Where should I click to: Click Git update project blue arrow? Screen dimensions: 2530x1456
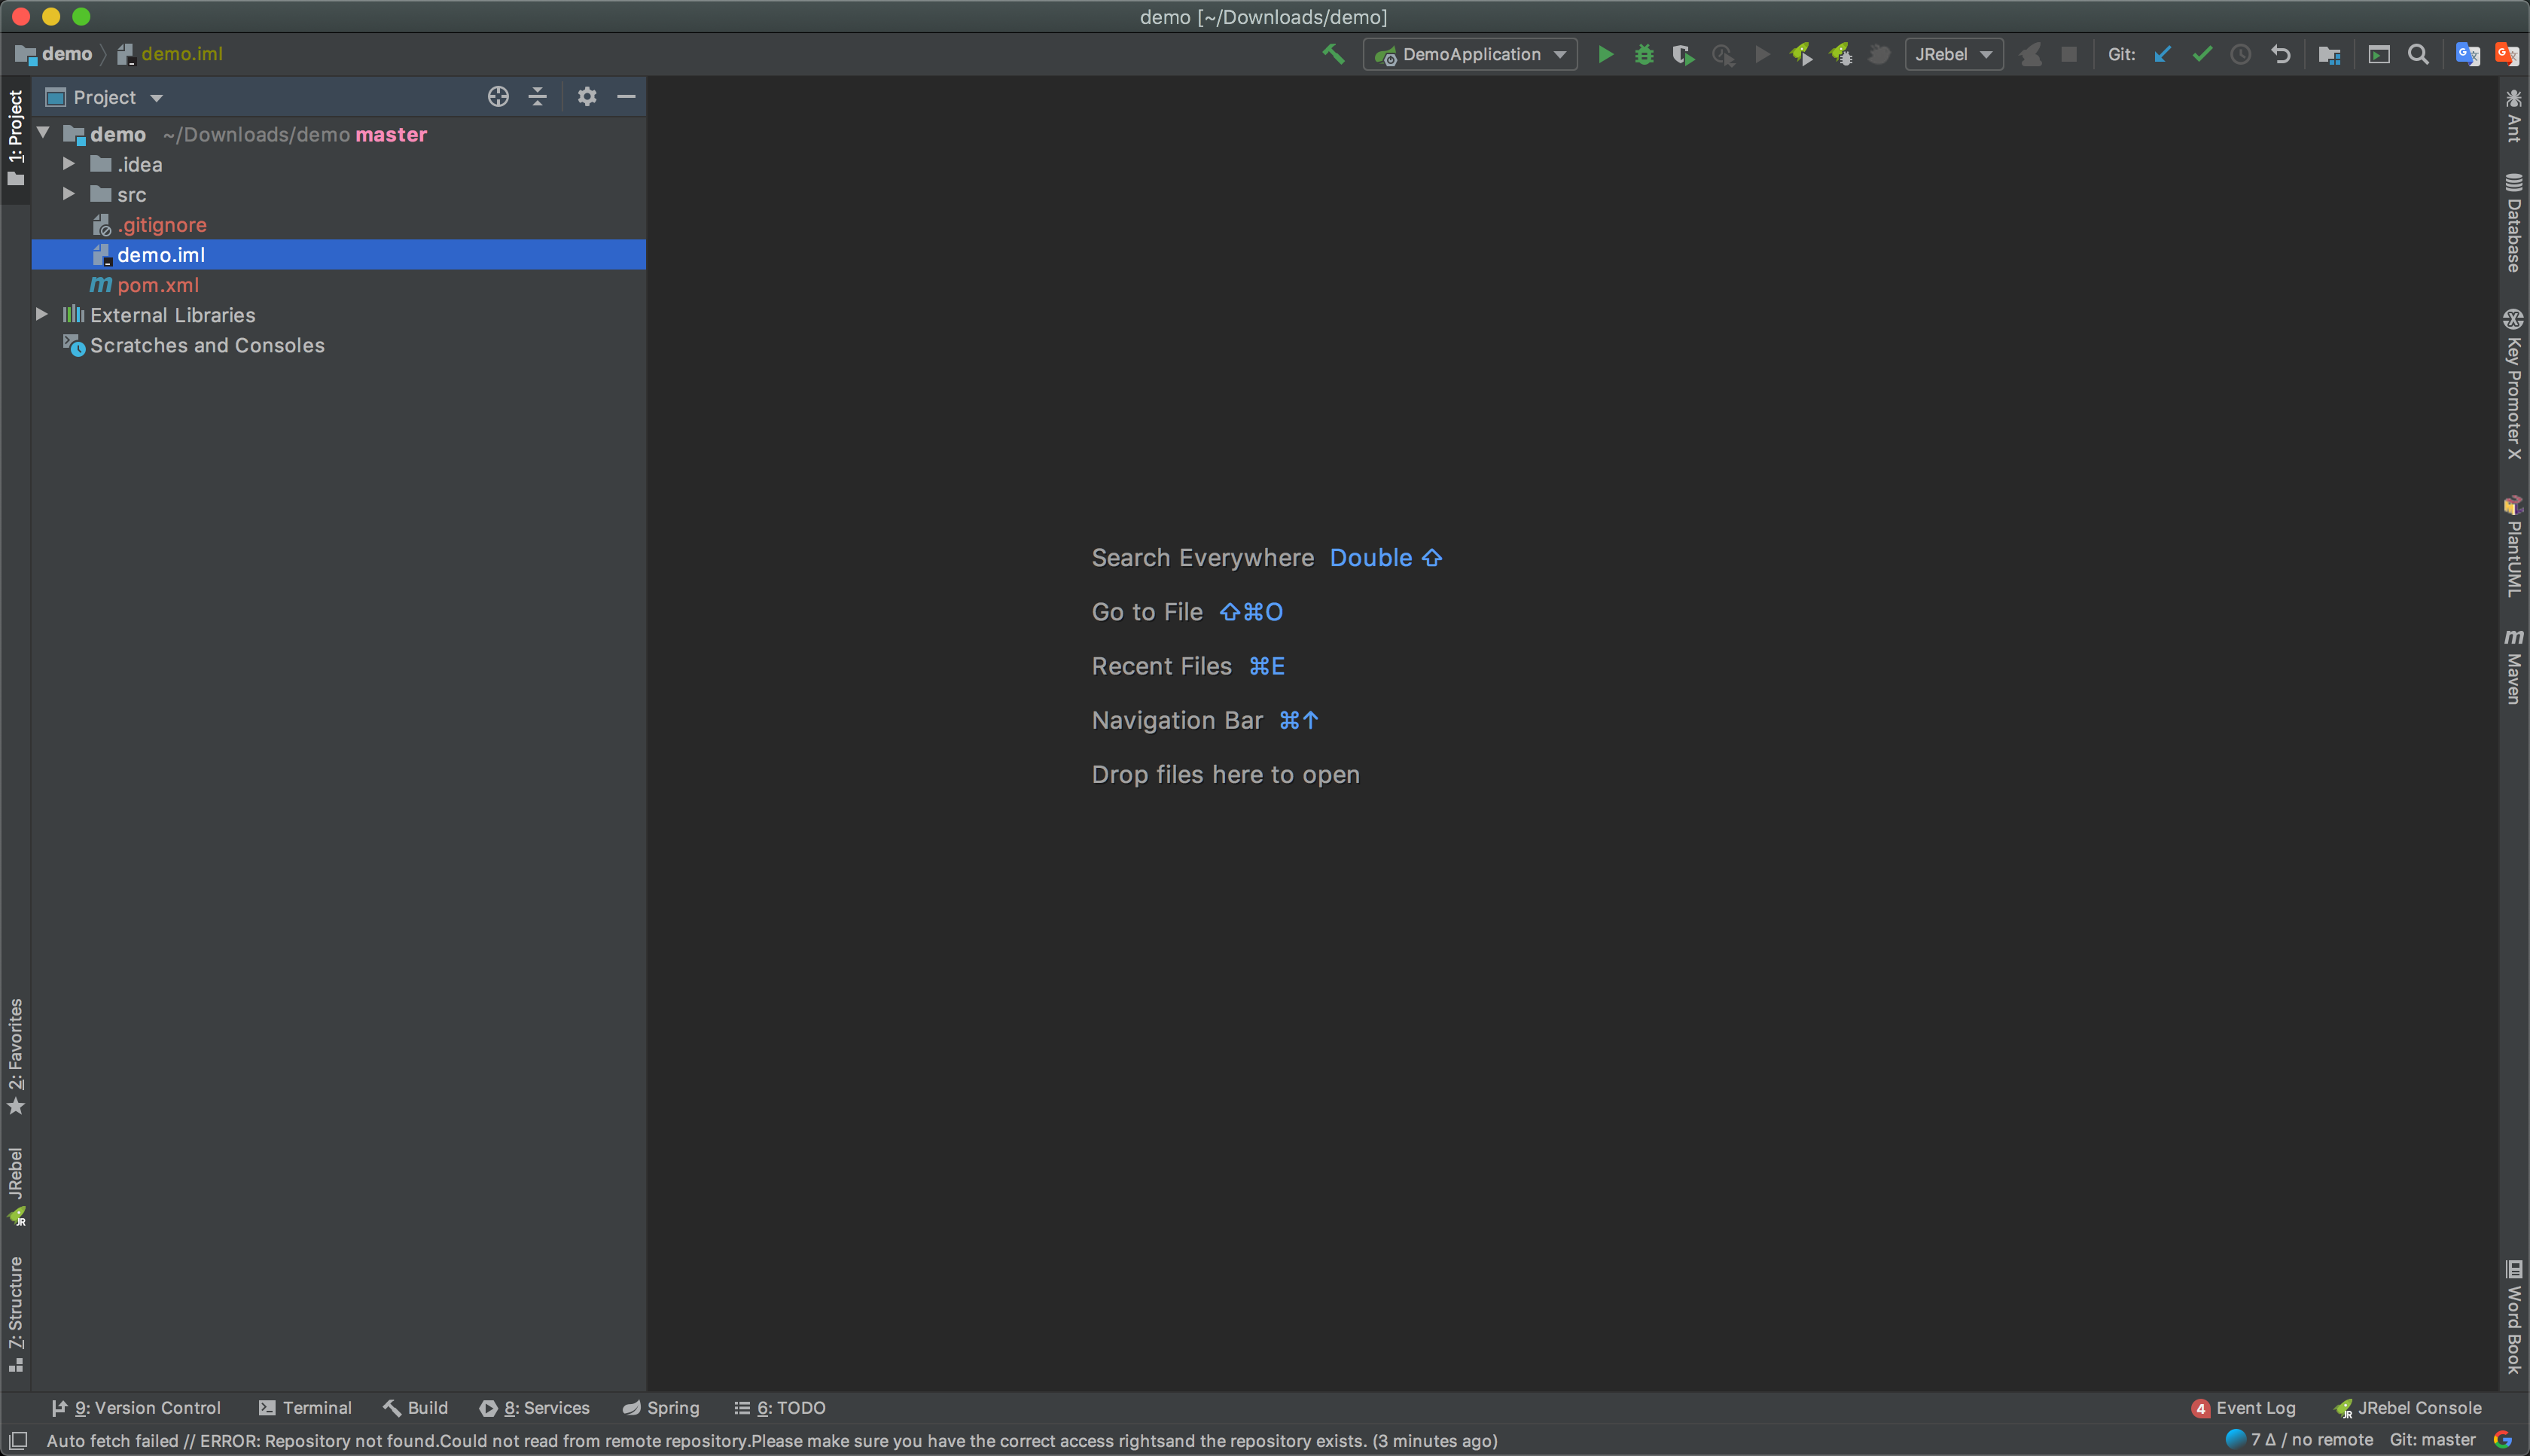click(x=2162, y=55)
